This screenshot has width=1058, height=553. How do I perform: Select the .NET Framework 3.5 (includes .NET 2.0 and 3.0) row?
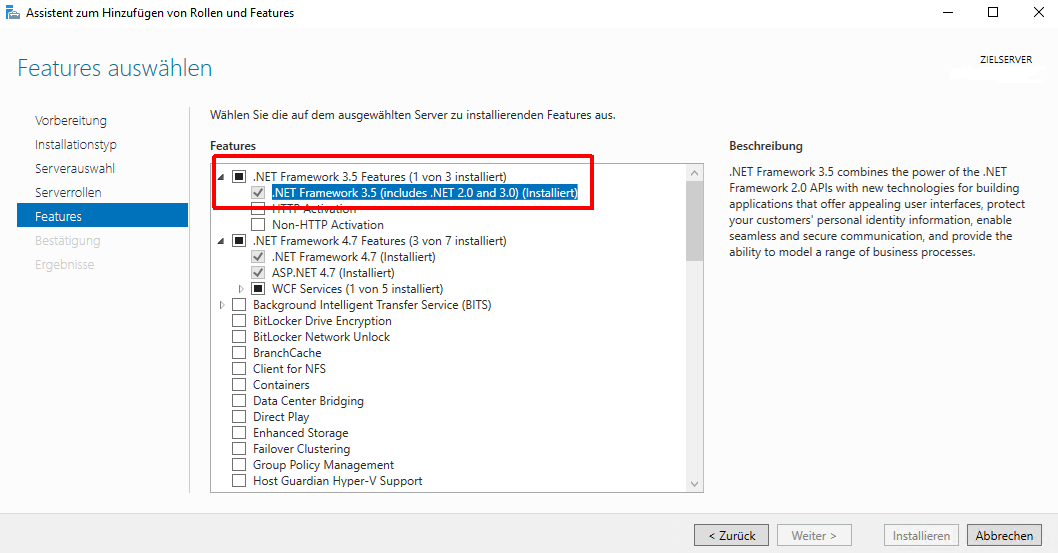[x=424, y=193]
